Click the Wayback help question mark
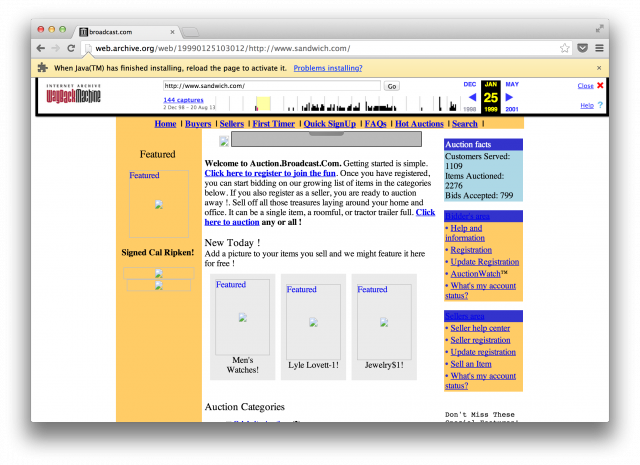This screenshot has height=465, width=640. 600,105
